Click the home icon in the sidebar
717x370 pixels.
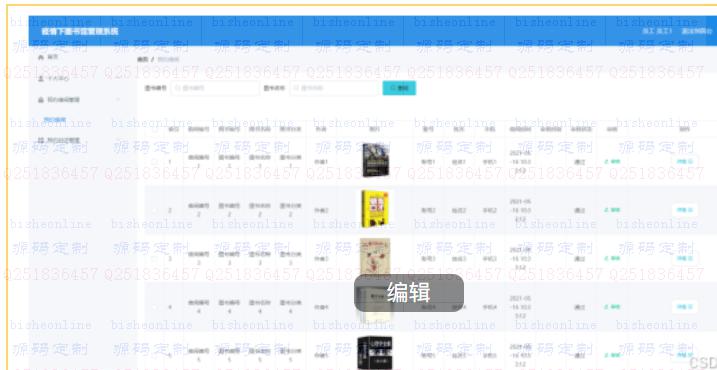click(x=41, y=57)
